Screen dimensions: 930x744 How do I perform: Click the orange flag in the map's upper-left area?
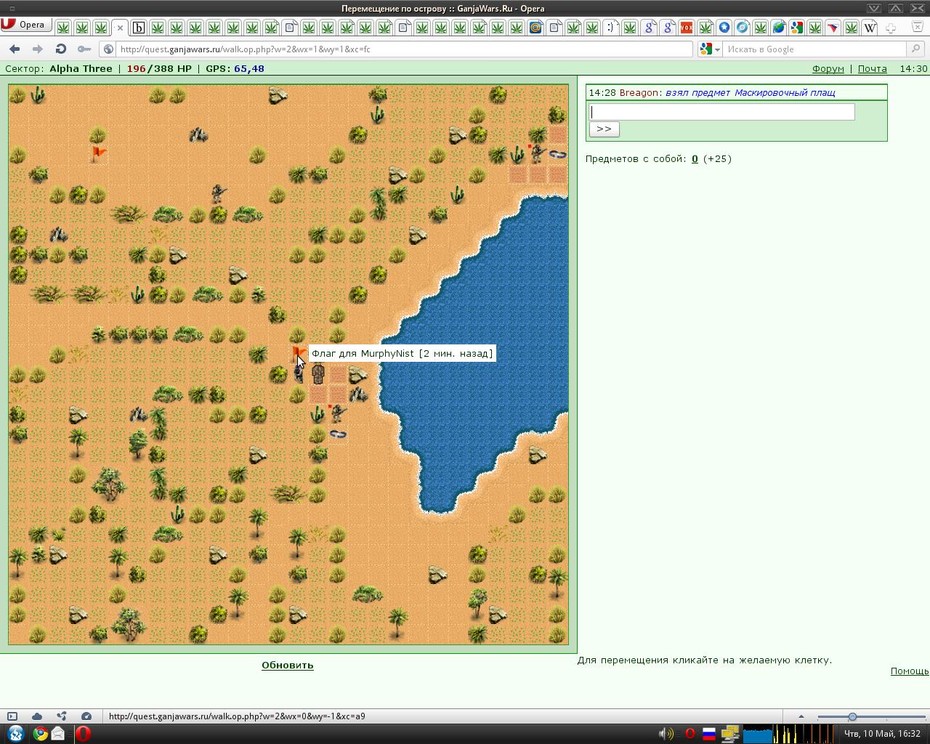click(x=98, y=154)
